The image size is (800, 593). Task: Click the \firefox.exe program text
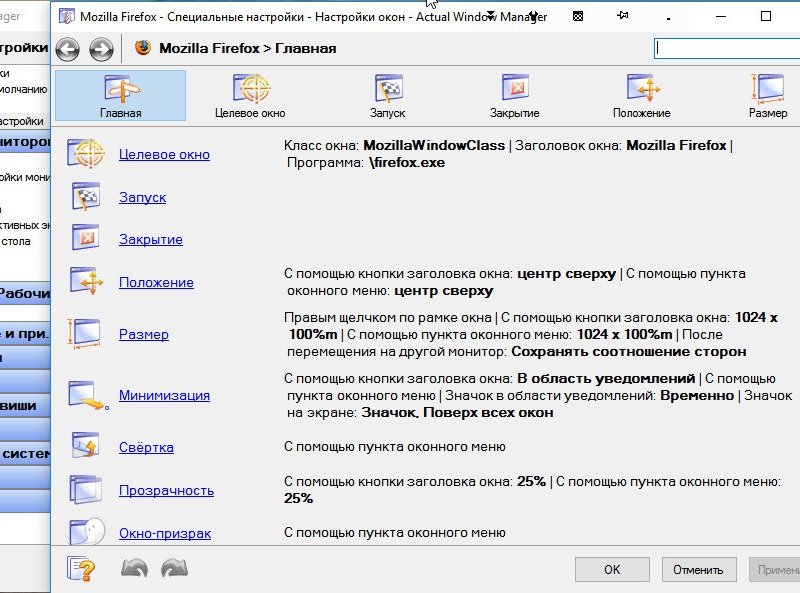click(x=407, y=163)
